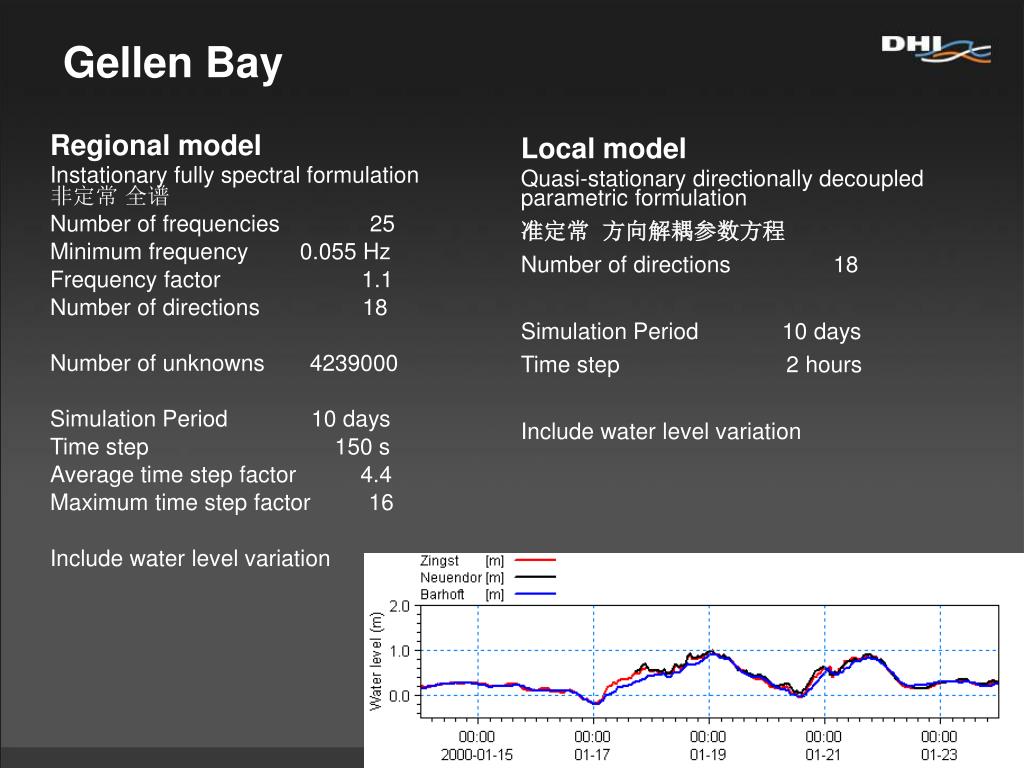Click Chinese text '准定常 方向解耦参数方程'
This screenshot has height=768, width=1024.
pos(653,231)
